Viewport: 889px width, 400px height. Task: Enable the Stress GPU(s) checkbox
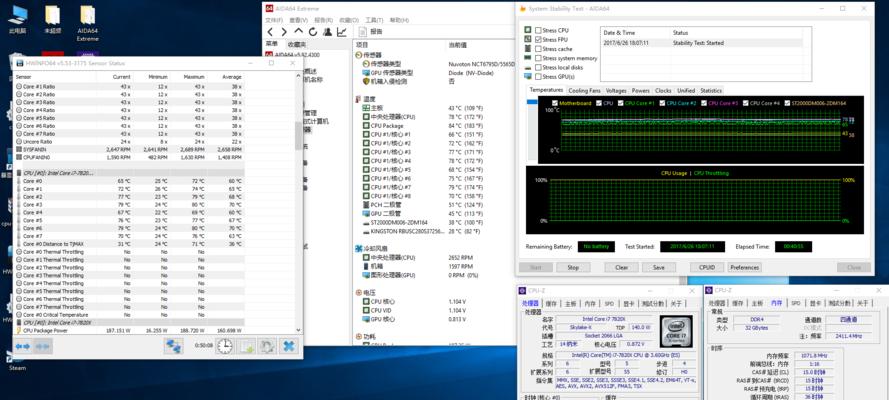click(x=538, y=76)
